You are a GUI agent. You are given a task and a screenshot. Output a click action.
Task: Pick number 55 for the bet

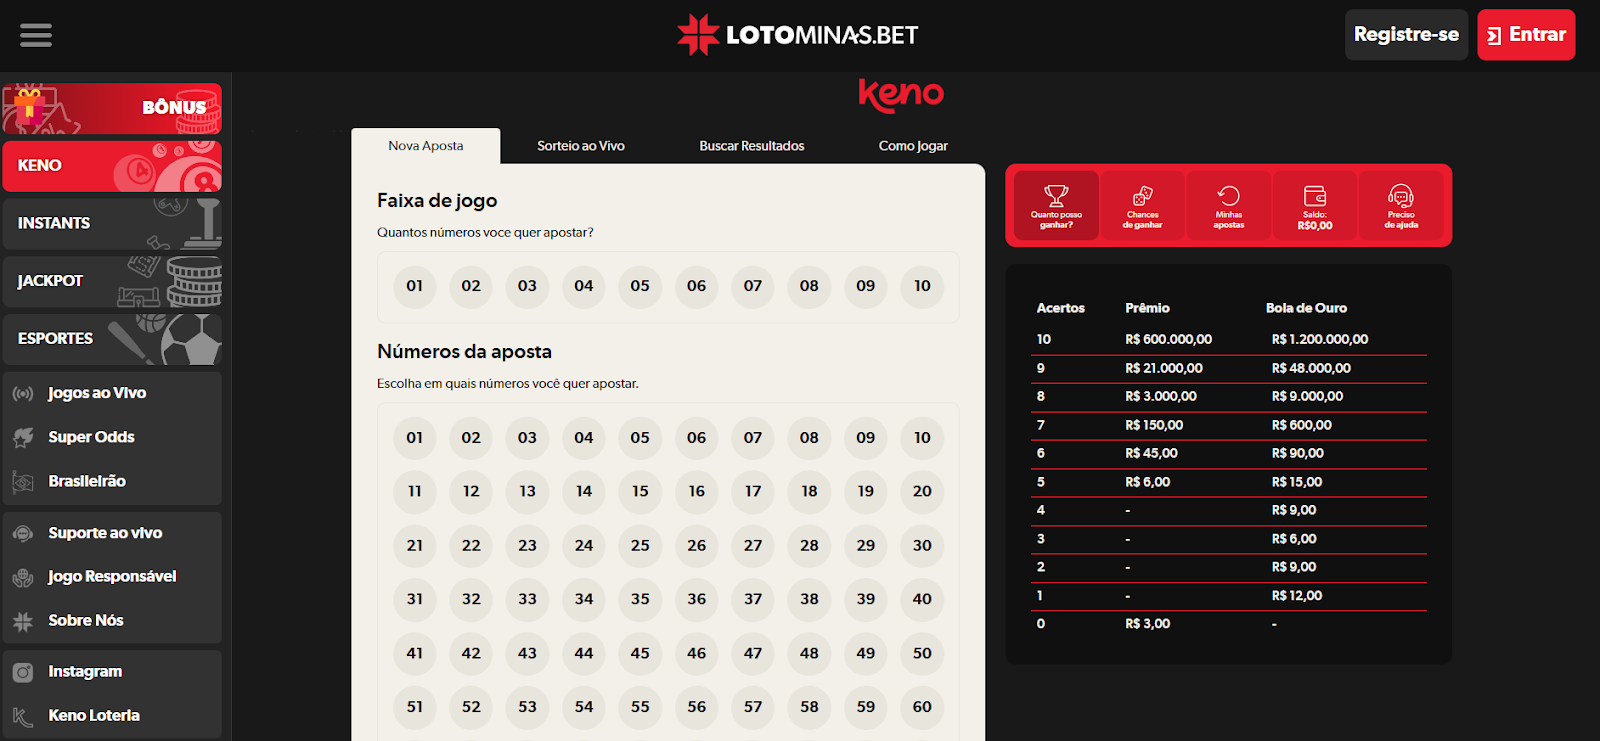640,707
